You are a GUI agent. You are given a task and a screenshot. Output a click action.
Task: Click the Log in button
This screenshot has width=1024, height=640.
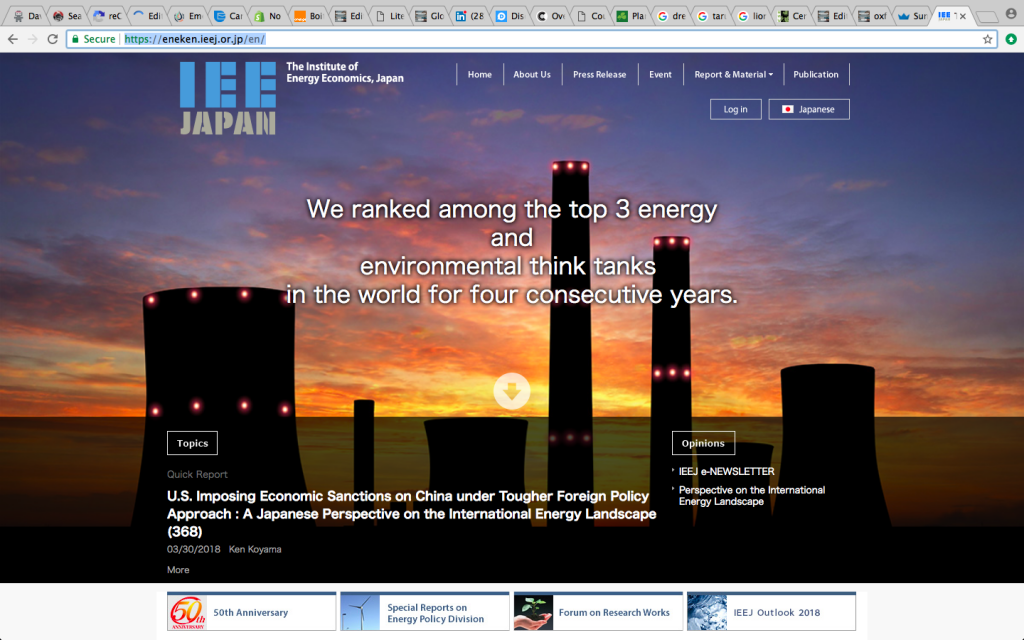pyautogui.click(x=735, y=109)
